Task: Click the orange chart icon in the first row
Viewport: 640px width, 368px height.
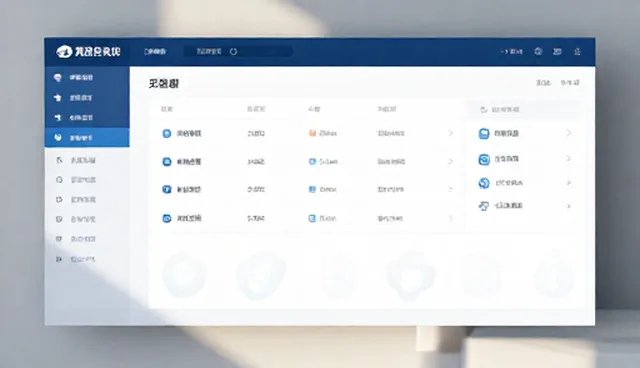Action: coord(312,133)
